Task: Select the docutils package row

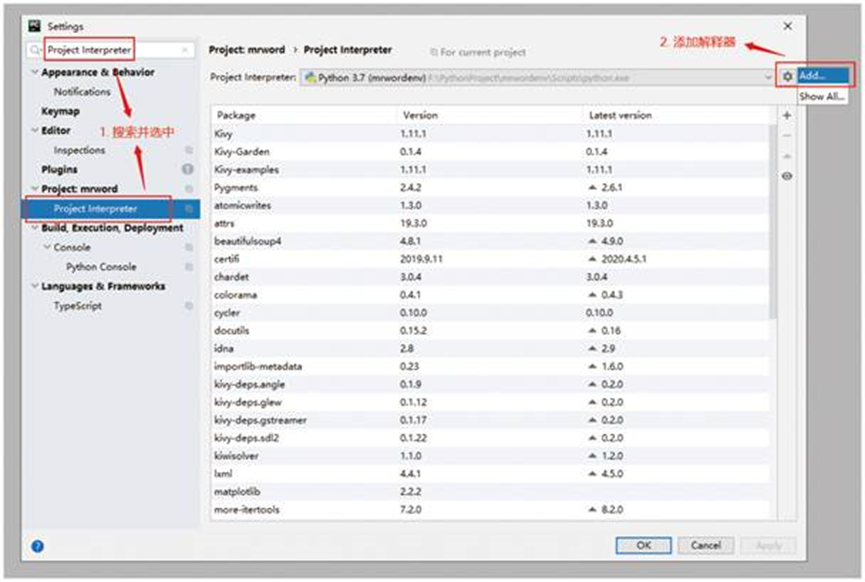Action: point(490,330)
